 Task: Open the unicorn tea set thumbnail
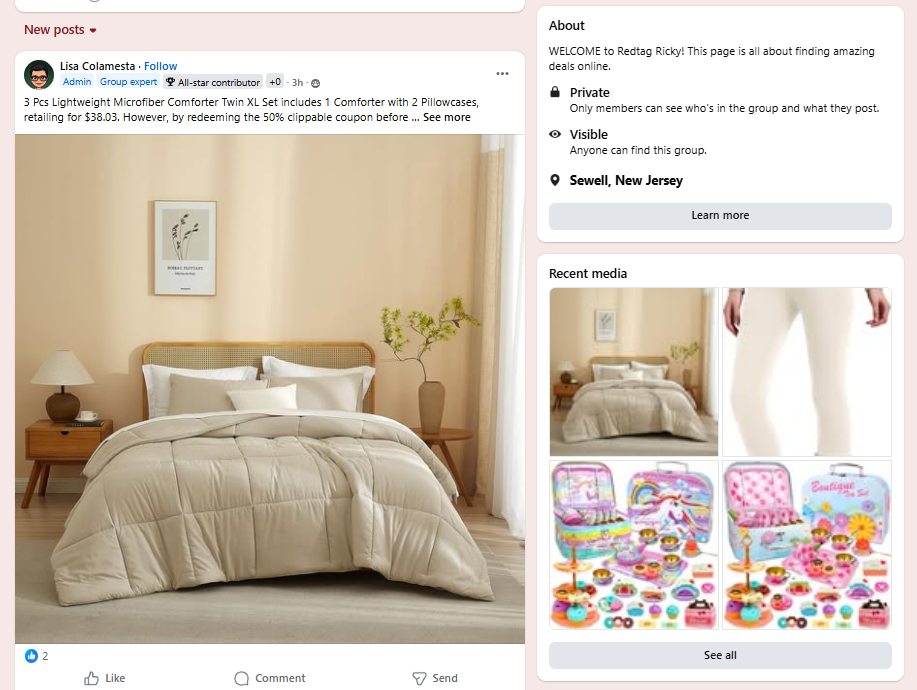[633, 545]
